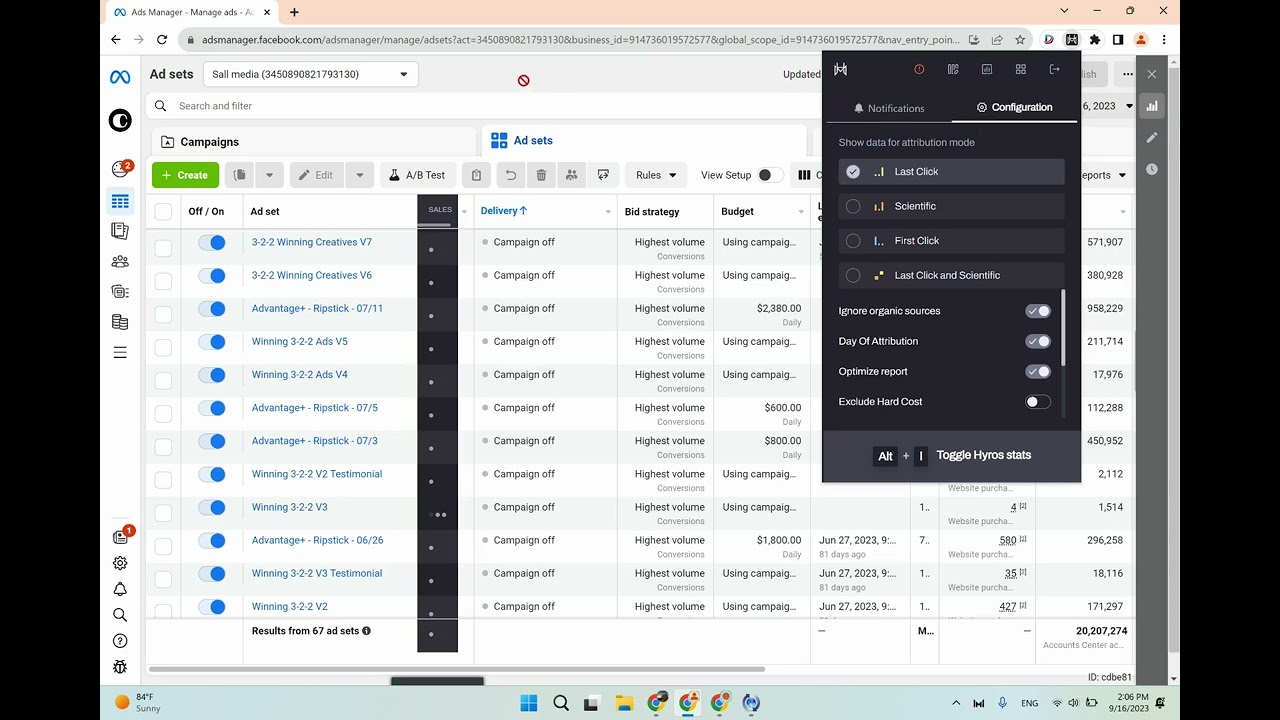This screenshot has width=1280, height=720.
Task: Open the Rules dropdown
Action: pos(656,175)
